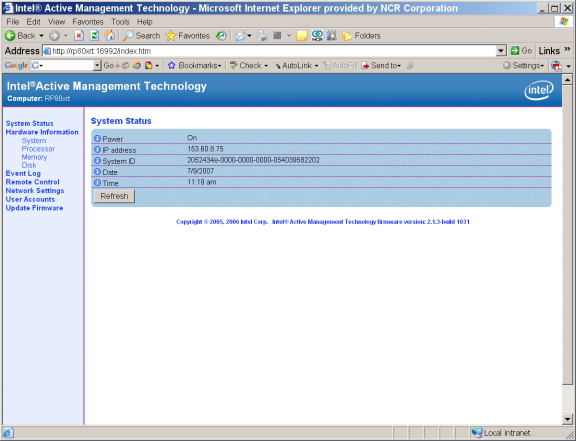The width and height of the screenshot is (576, 441).
Task: Open the Check button dropdown arrow
Action: pyautogui.click(x=266, y=66)
